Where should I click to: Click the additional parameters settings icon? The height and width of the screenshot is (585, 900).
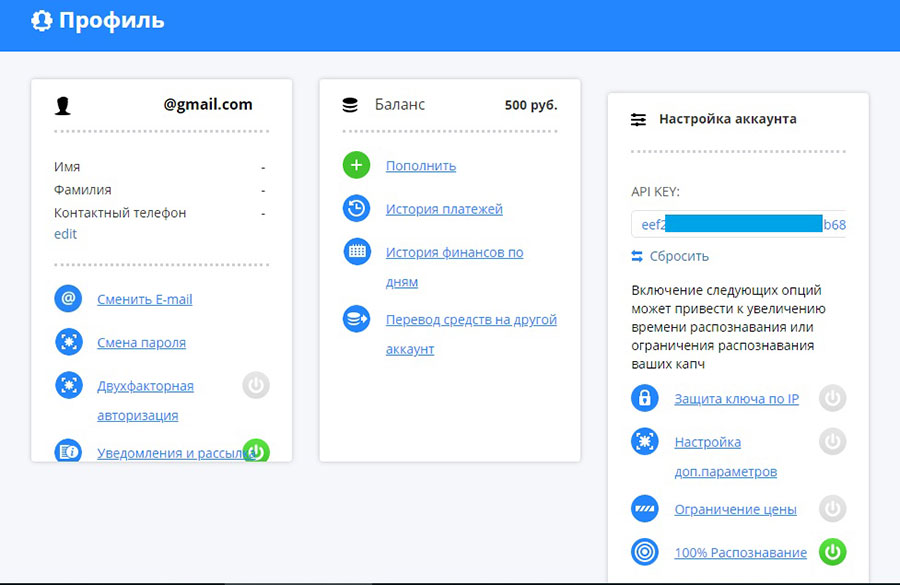pyautogui.click(x=645, y=441)
